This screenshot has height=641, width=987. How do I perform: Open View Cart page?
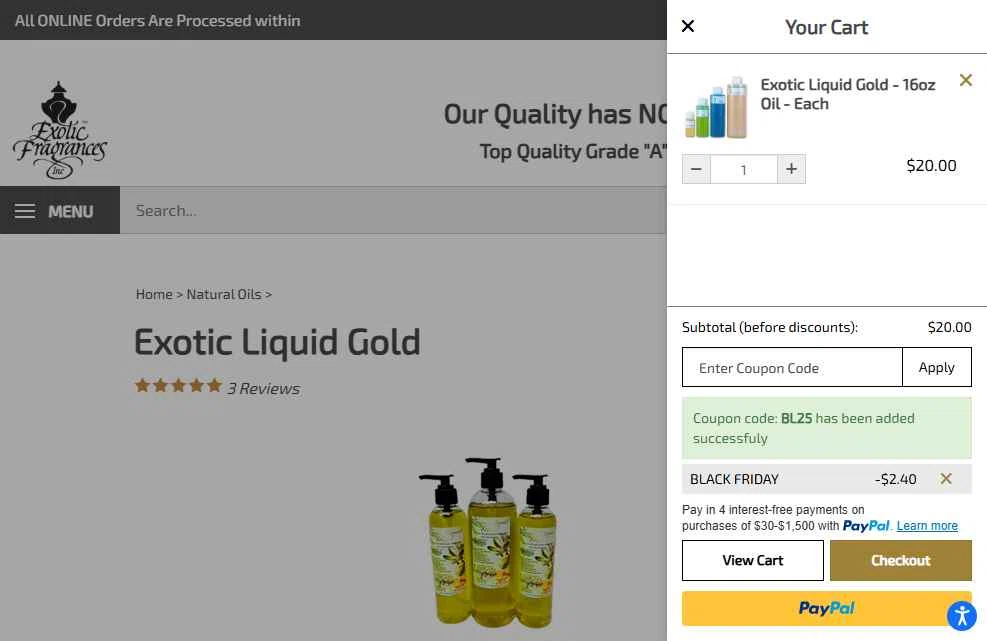point(753,560)
